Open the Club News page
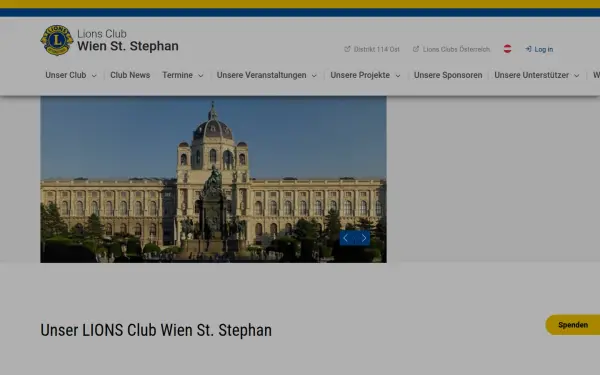Image resolution: width=600 pixels, height=375 pixels. 130,75
